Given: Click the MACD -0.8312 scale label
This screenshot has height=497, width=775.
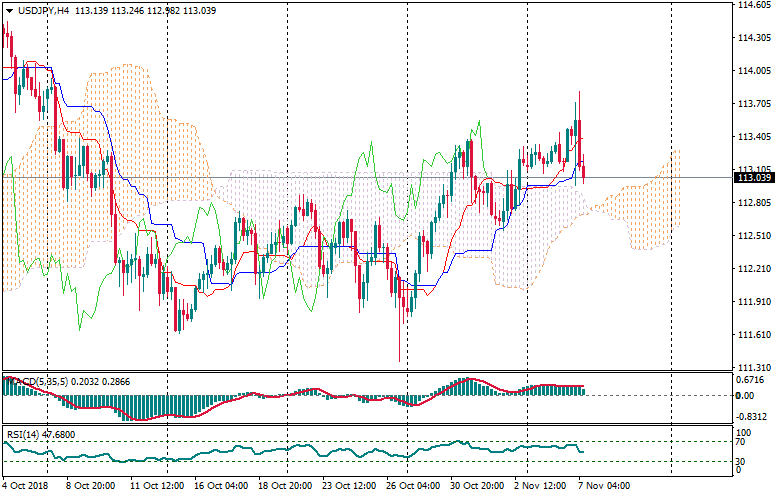Looking at the screenshot, I should point(751,417).
